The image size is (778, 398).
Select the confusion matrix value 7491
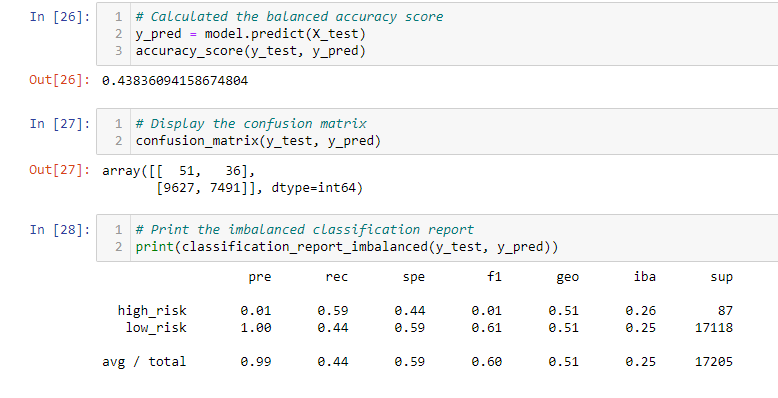pos(225,188)
